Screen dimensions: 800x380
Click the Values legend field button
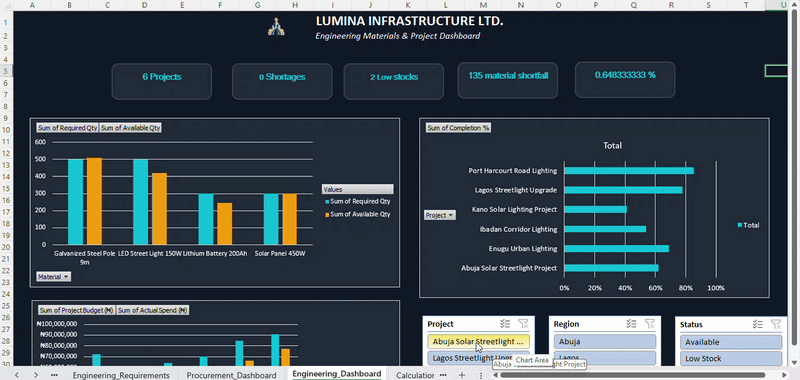click(358, 189)
